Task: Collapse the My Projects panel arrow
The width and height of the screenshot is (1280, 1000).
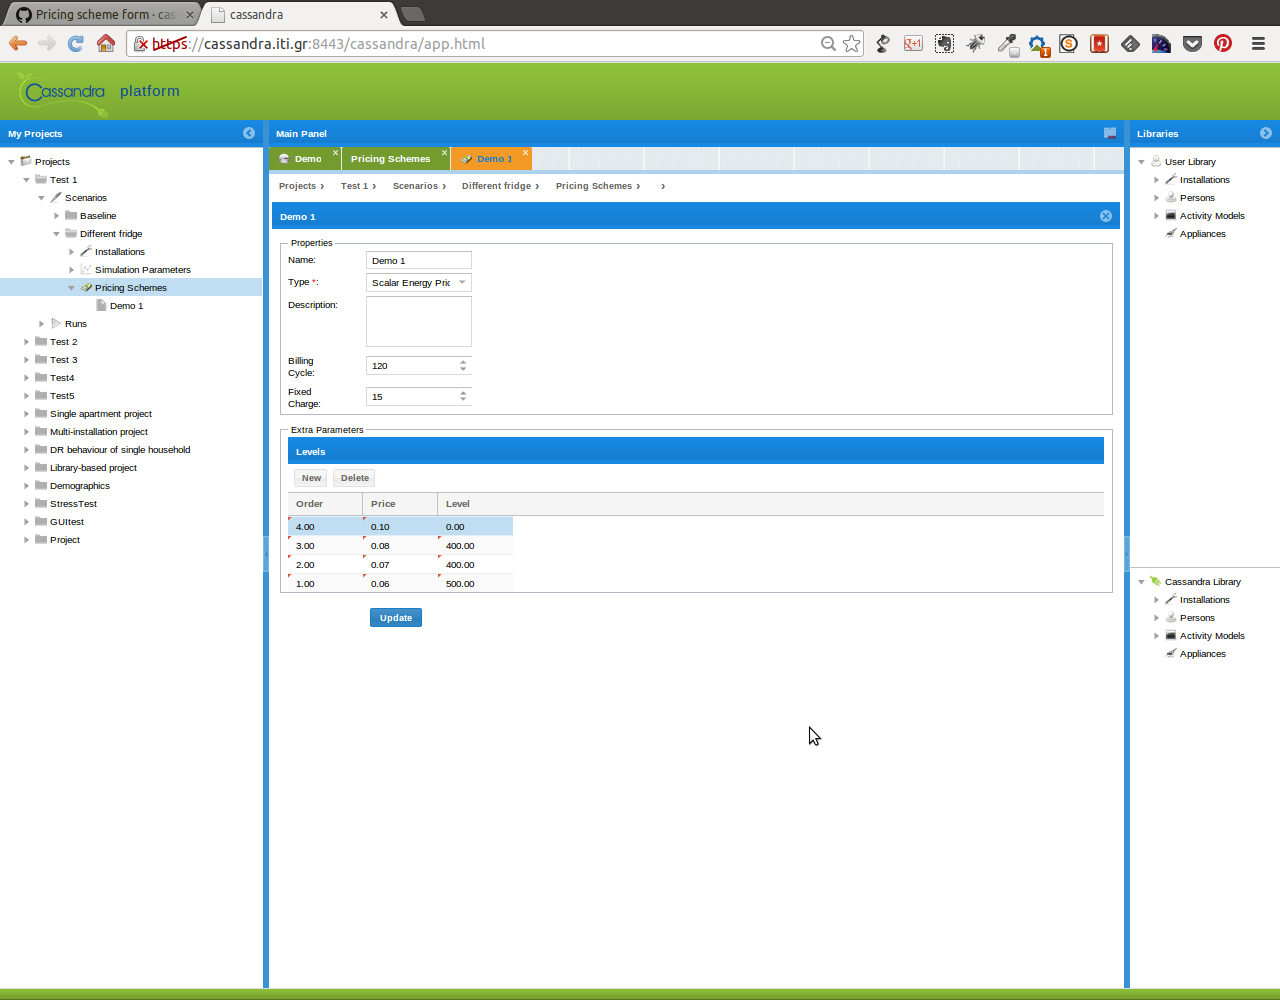Action: (249, 133)
